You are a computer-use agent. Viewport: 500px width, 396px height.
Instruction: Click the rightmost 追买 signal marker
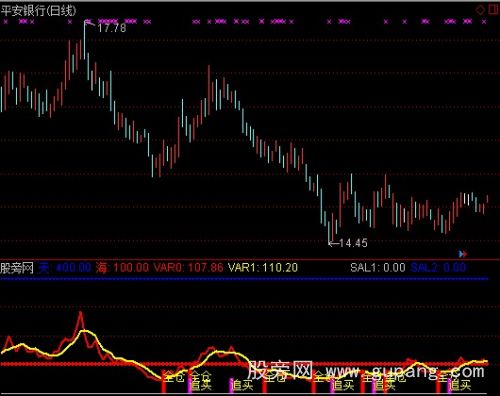(460, 385)
